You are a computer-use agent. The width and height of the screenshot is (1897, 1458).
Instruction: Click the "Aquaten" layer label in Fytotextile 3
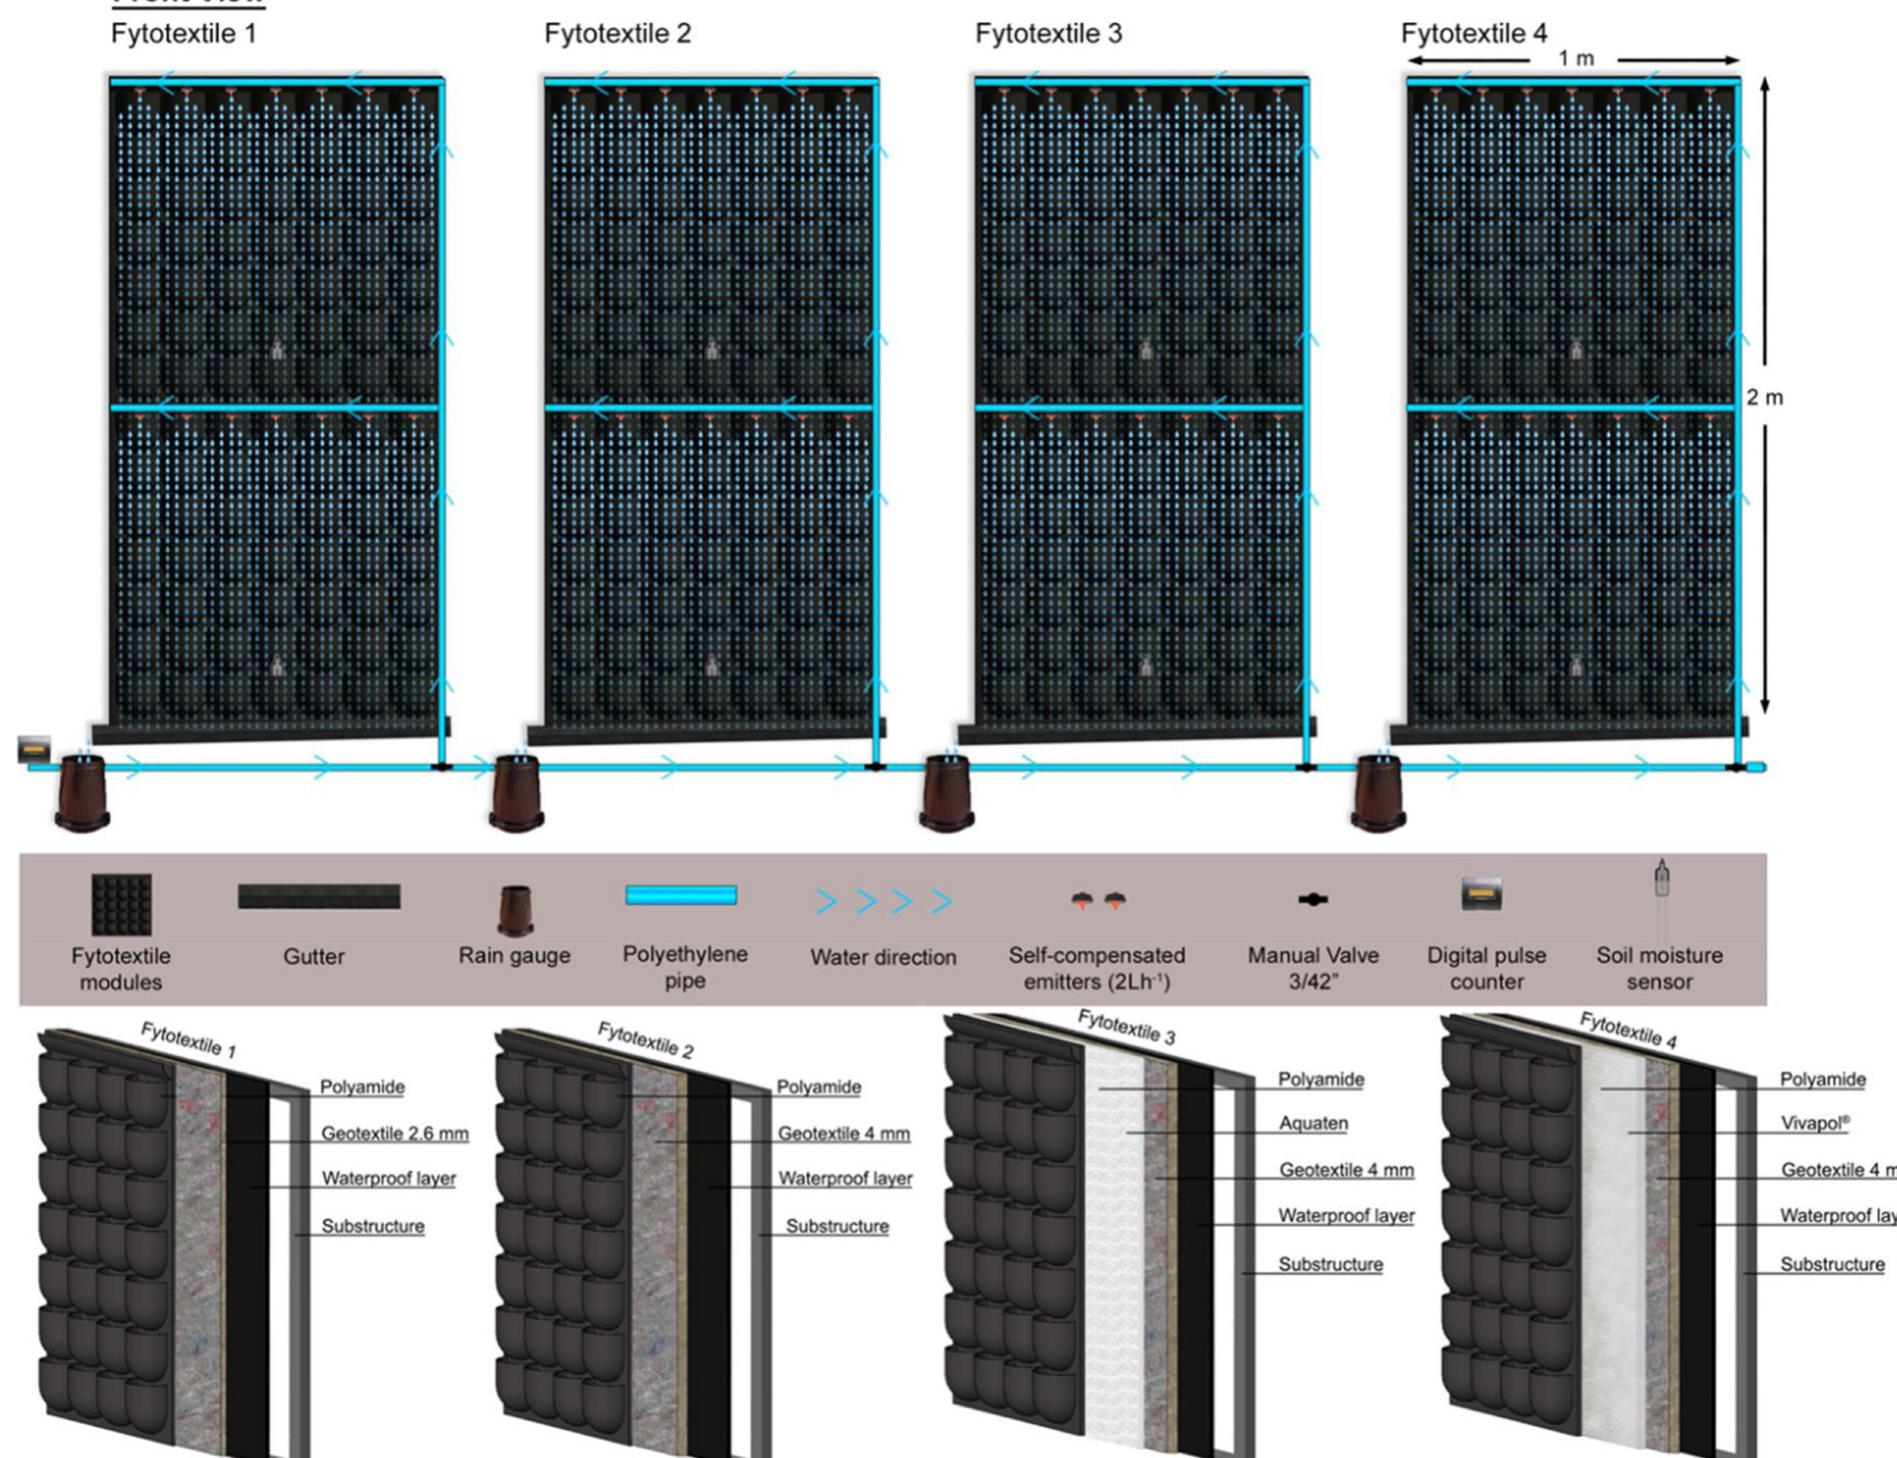click(1313, 1123)
